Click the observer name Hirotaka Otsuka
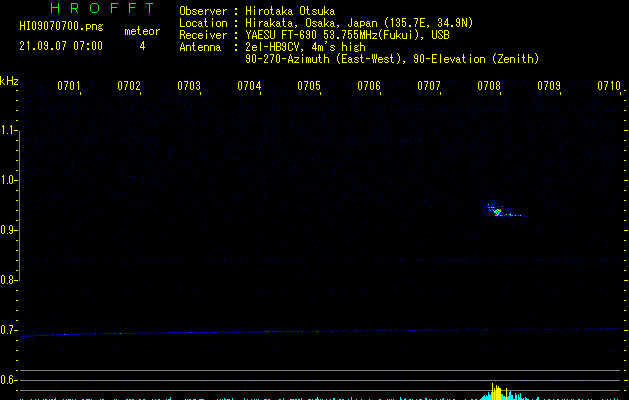The image size is (629, 400). point(290,11)
